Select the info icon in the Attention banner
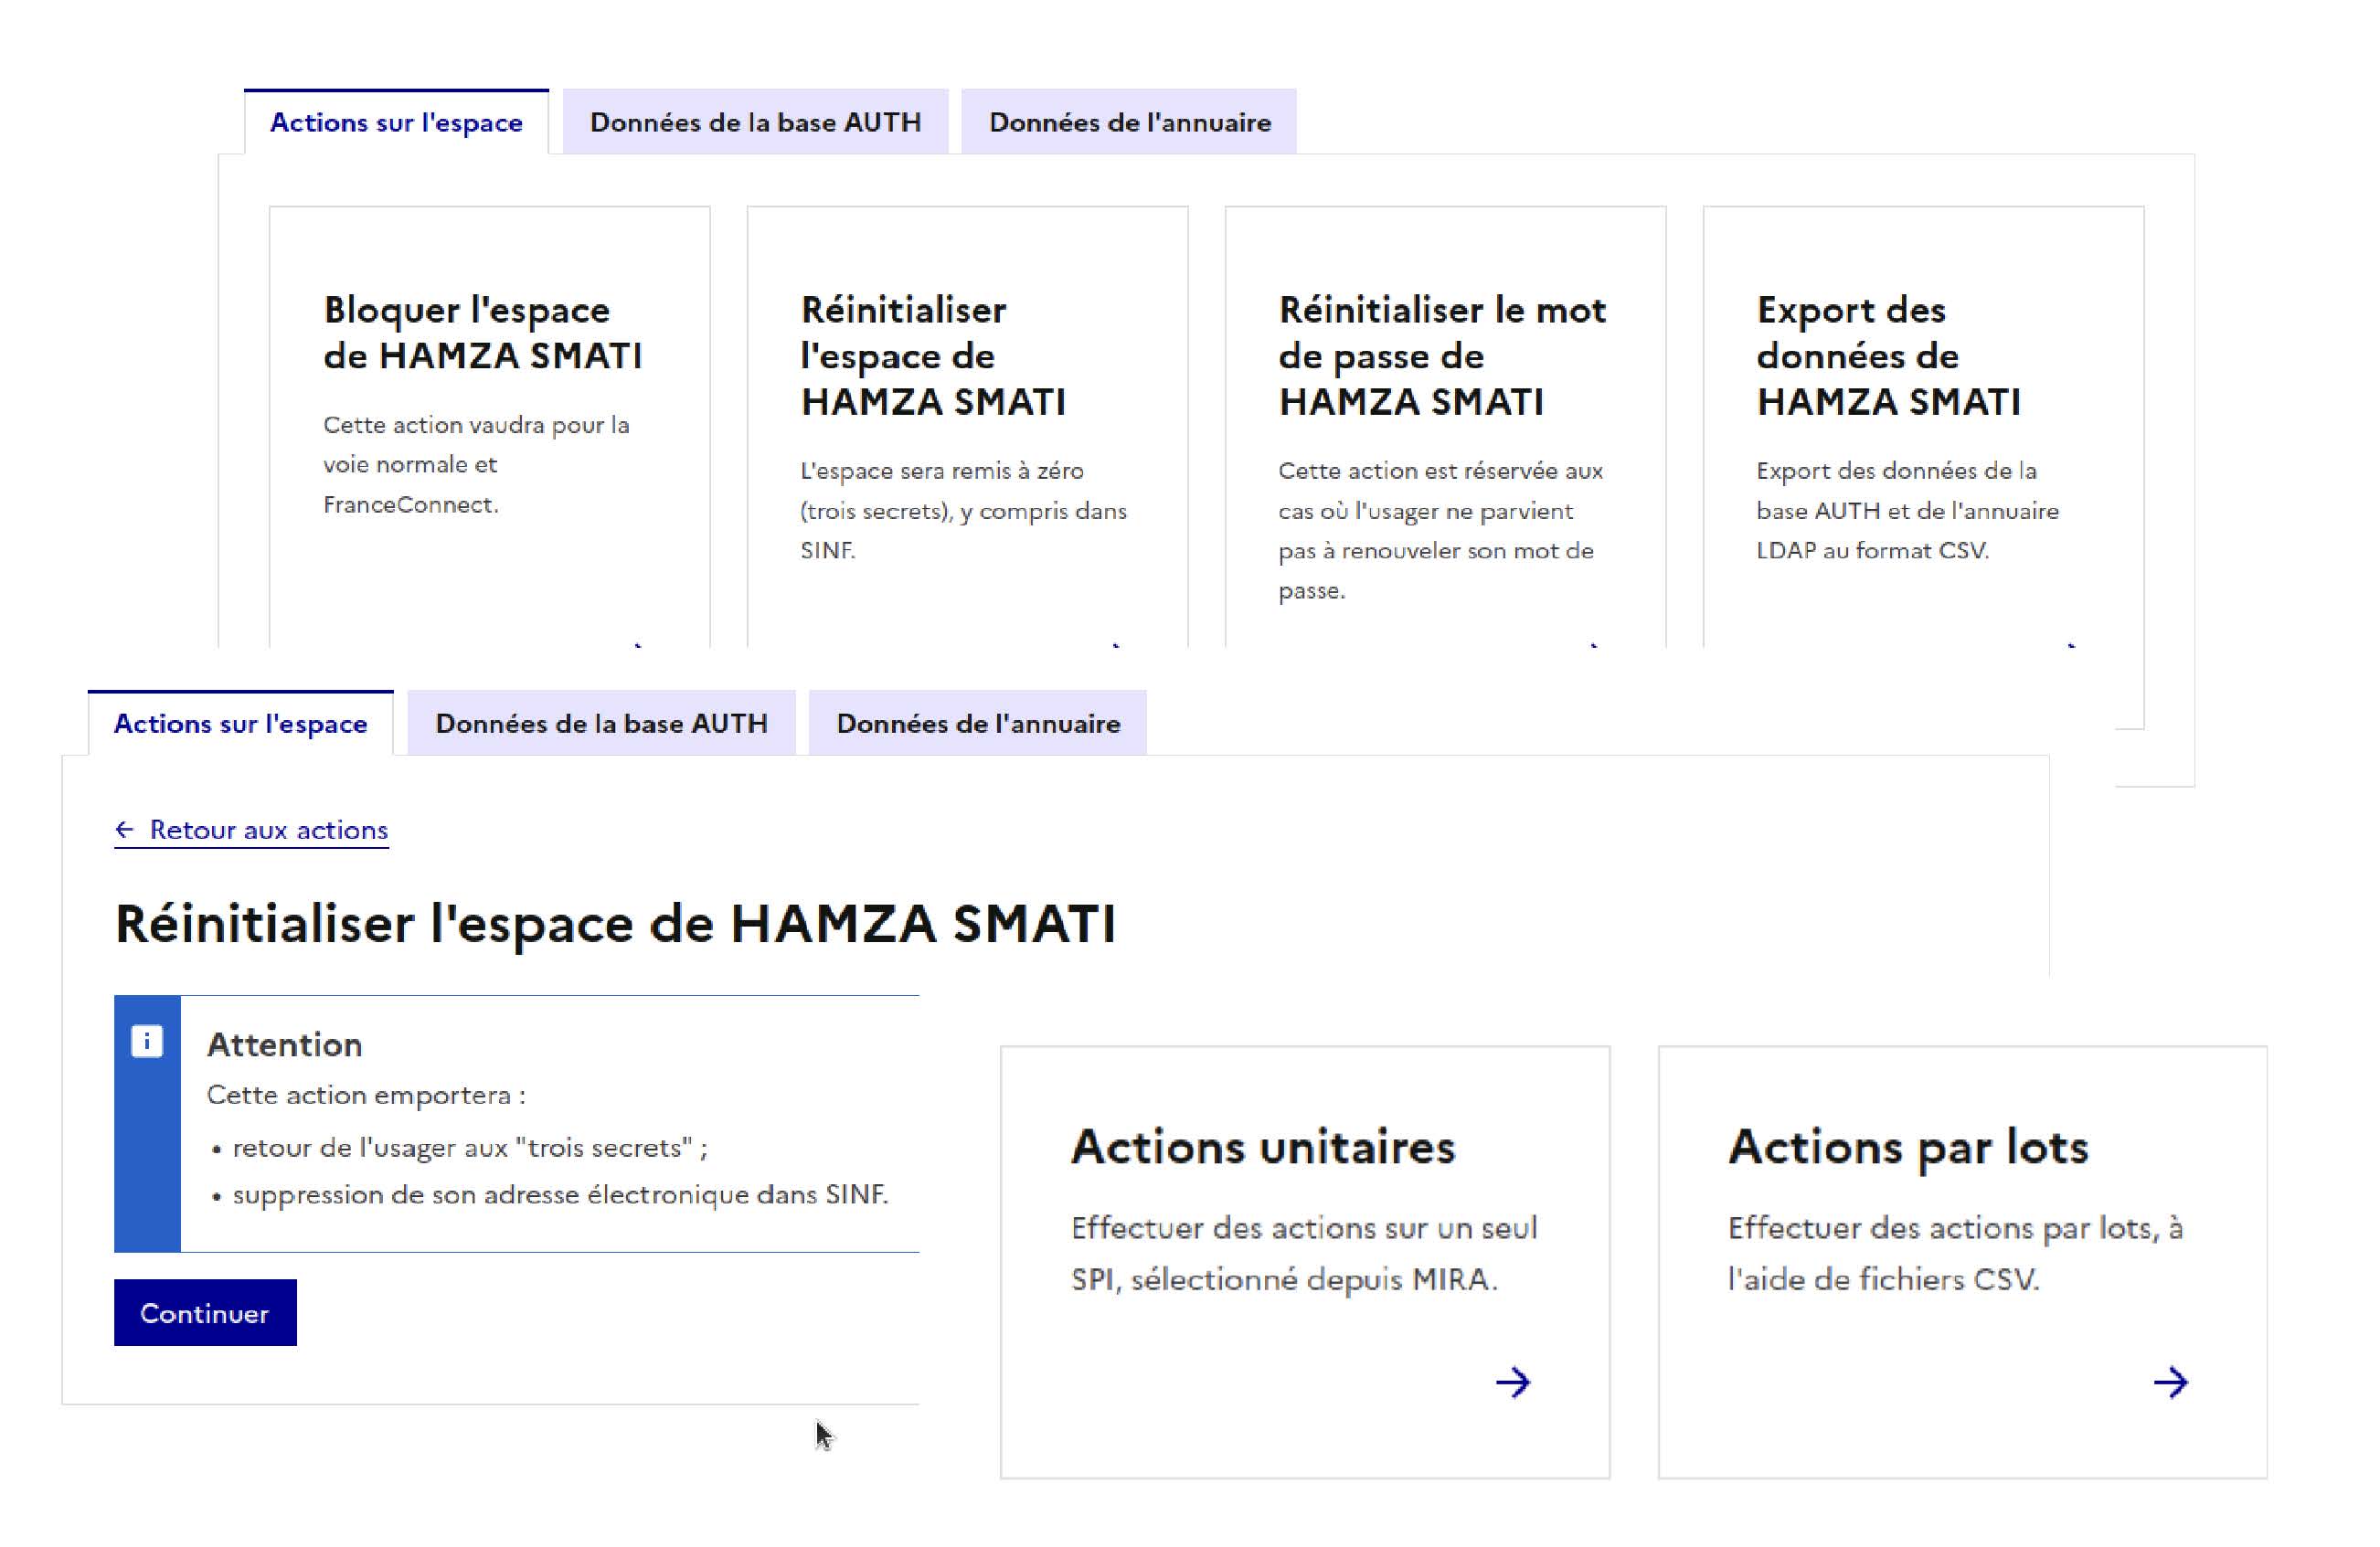Viewport: 2380px width, 1547px height. pyautogui.click(x=150, y=1042)
